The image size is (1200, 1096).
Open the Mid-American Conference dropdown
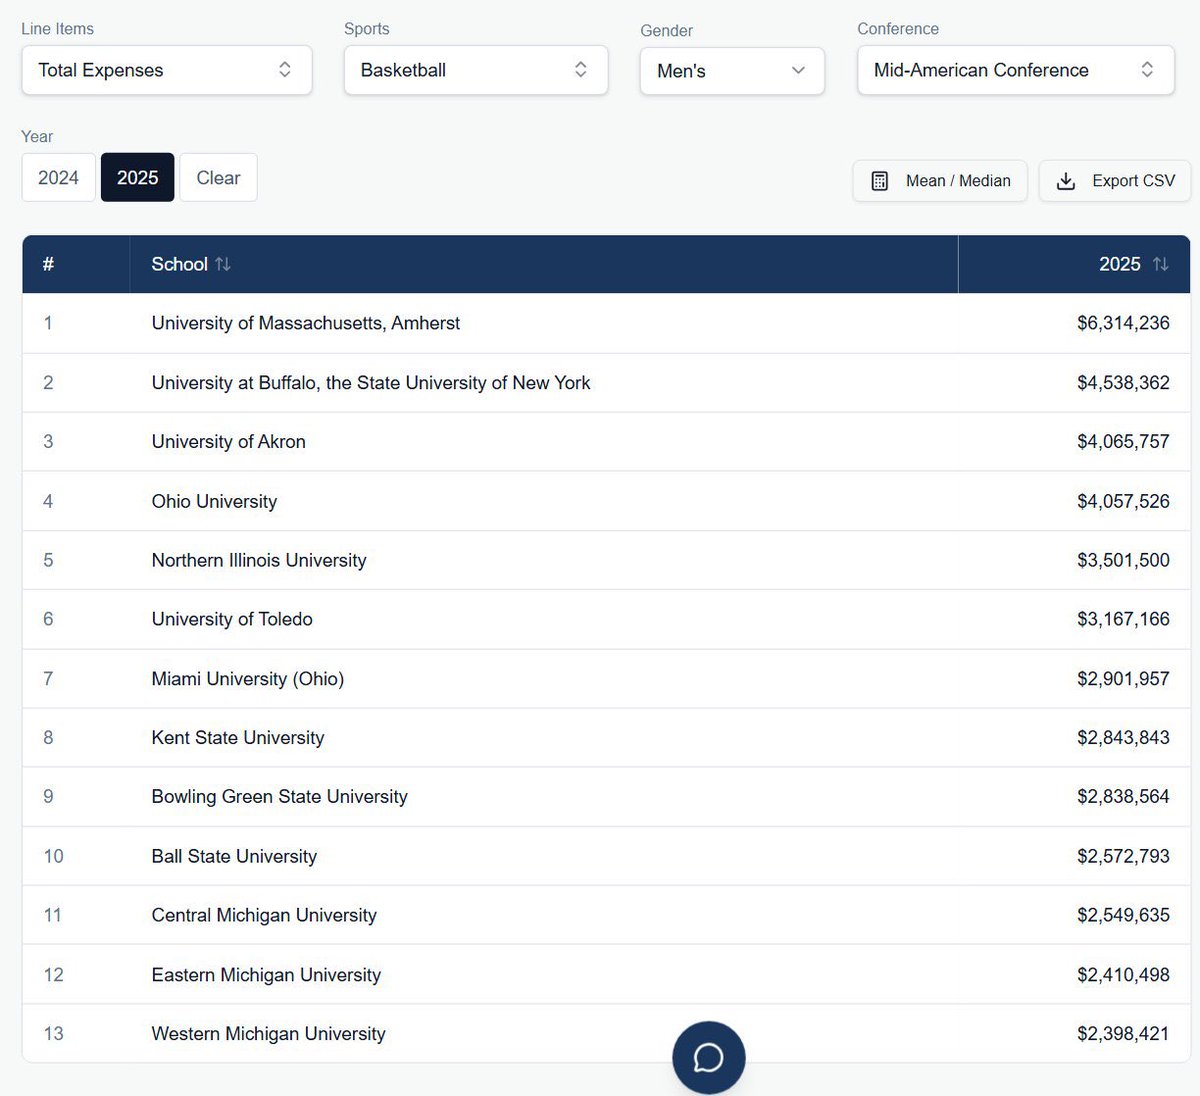click(1016, 70)
